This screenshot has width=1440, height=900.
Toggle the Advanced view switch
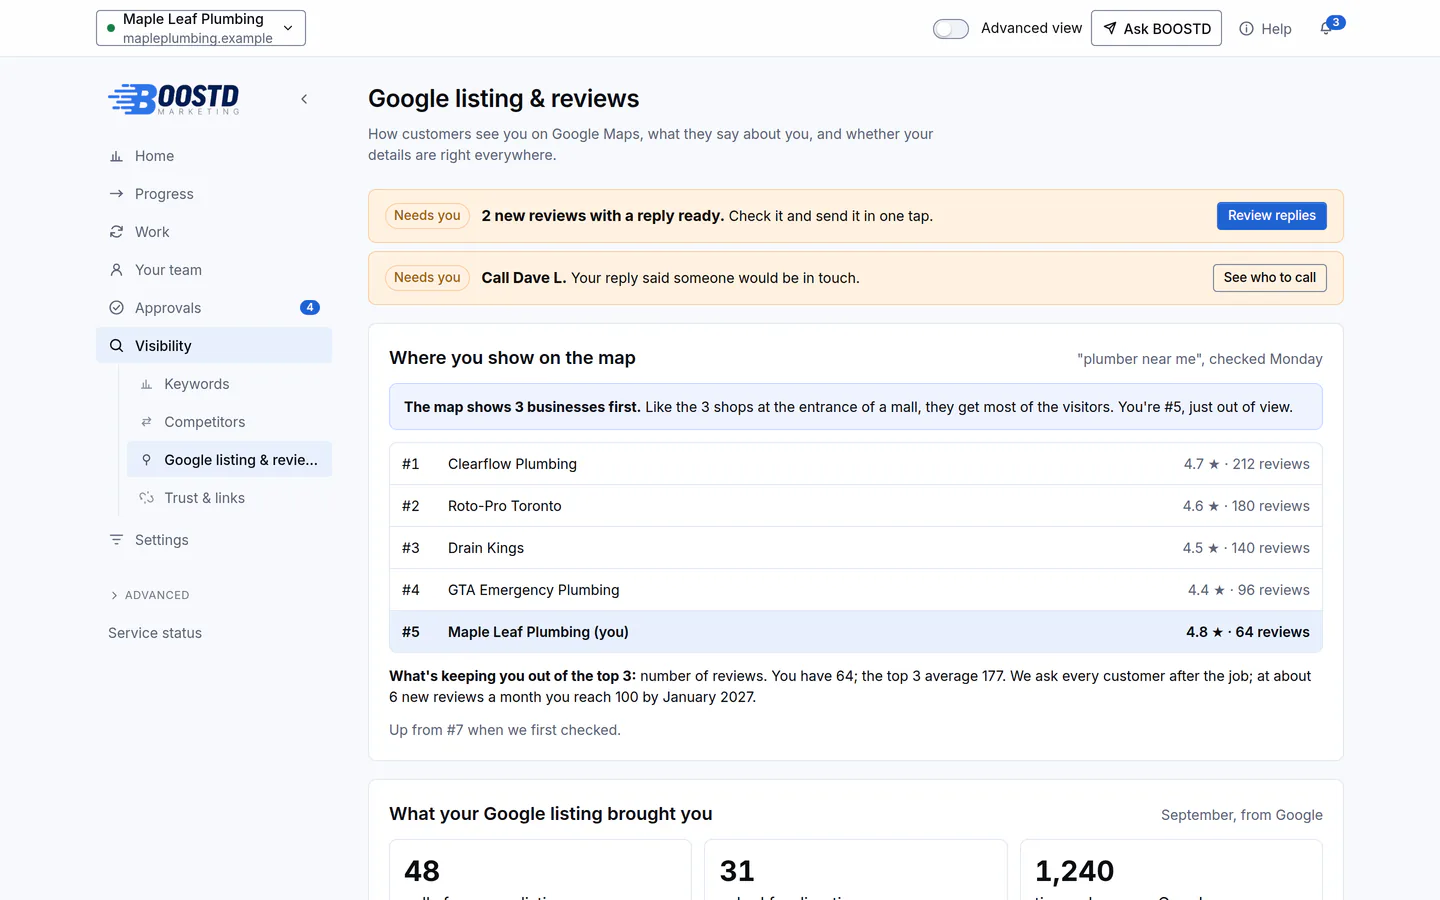[951, 29]
